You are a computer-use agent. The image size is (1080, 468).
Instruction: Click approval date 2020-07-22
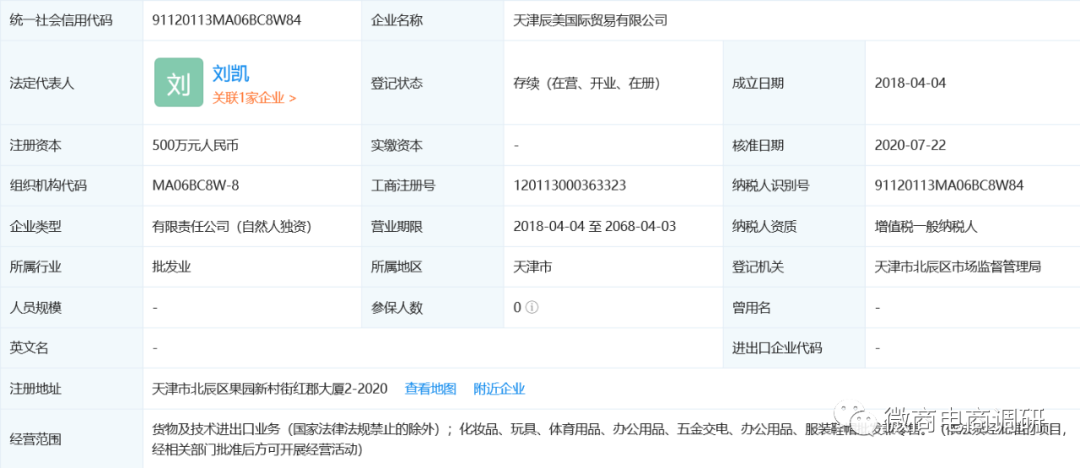[x=911, y=145]
